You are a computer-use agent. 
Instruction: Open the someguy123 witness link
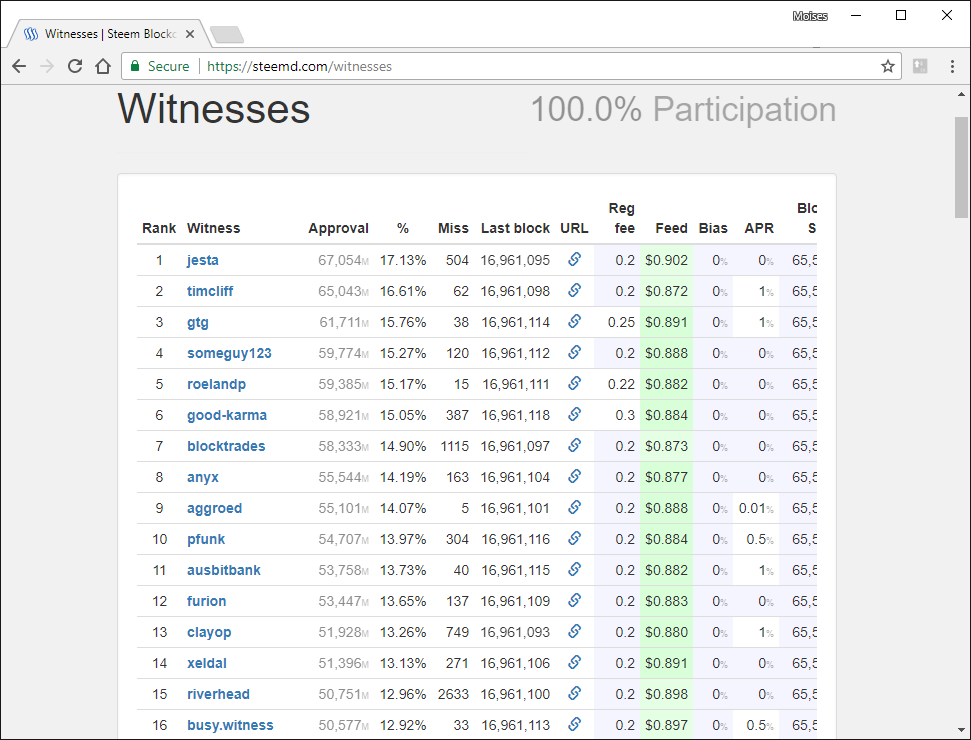(x=229, y=354)
